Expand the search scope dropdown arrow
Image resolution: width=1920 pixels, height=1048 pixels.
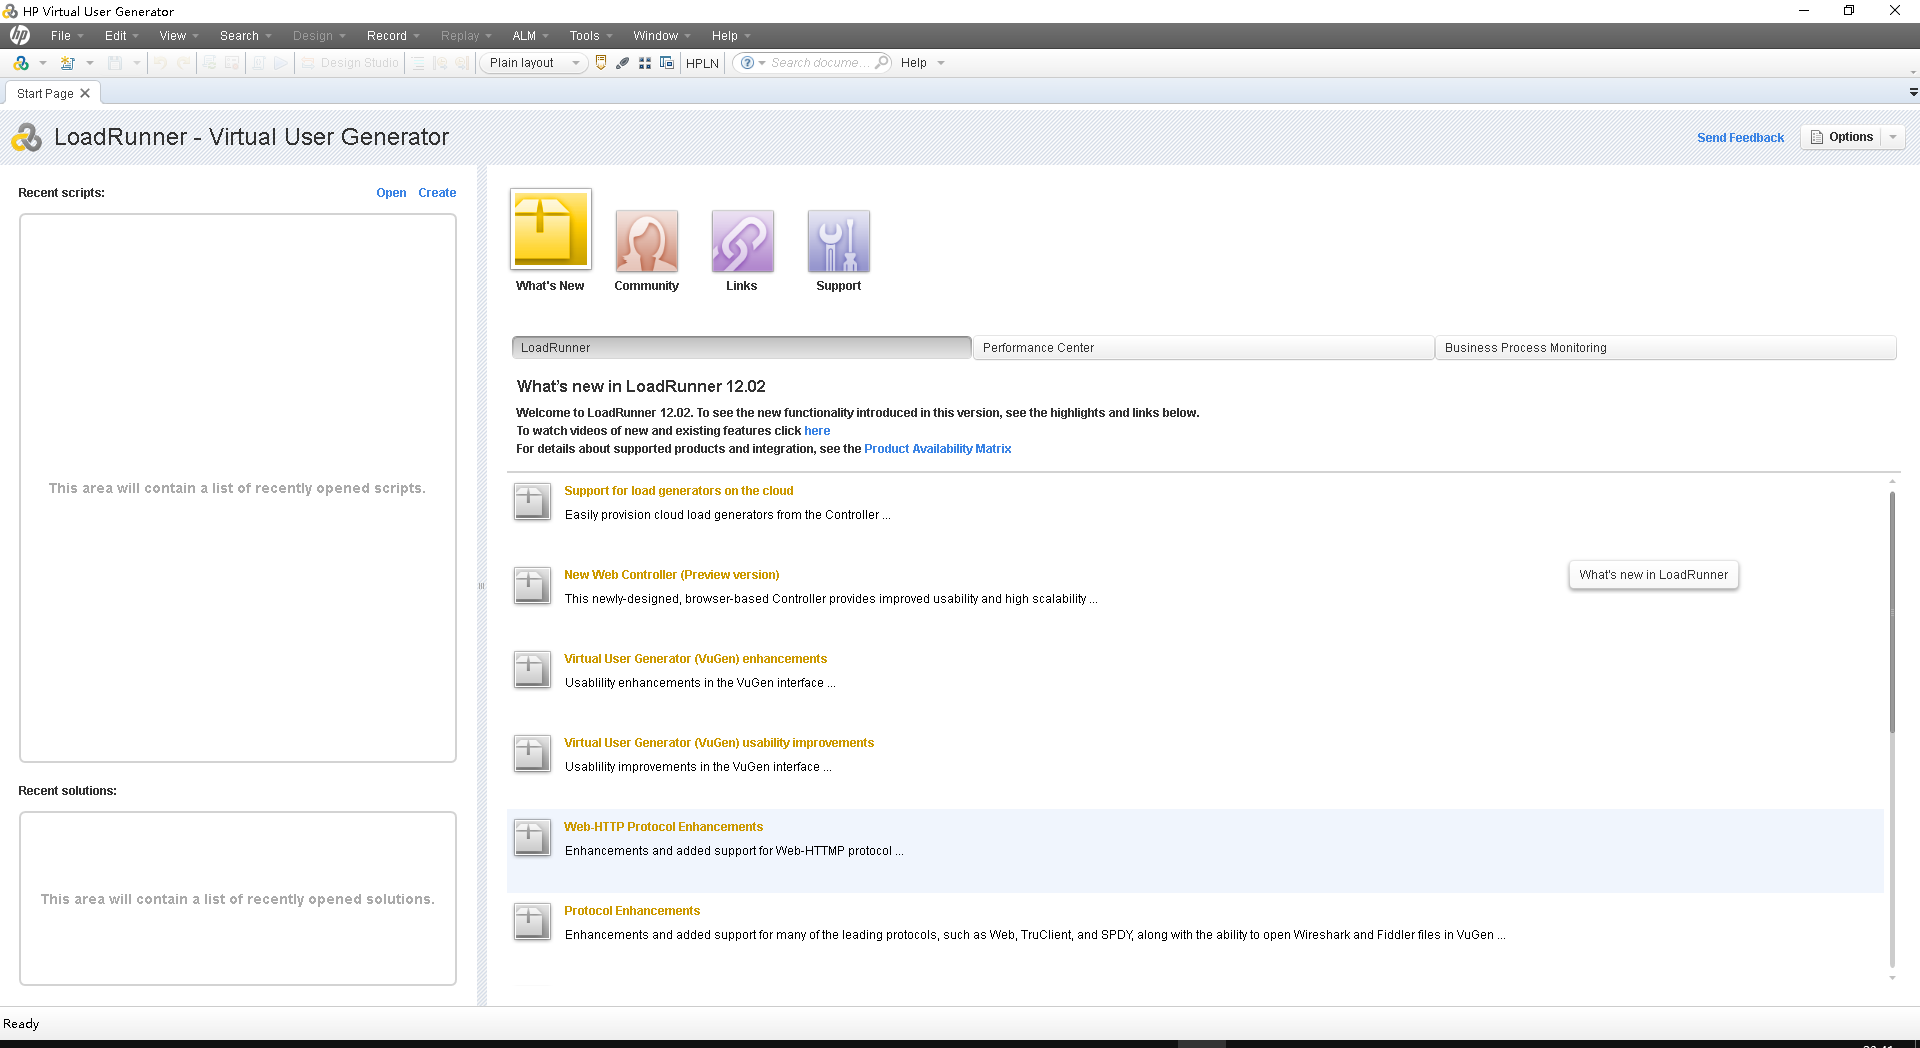pos(762,63)
